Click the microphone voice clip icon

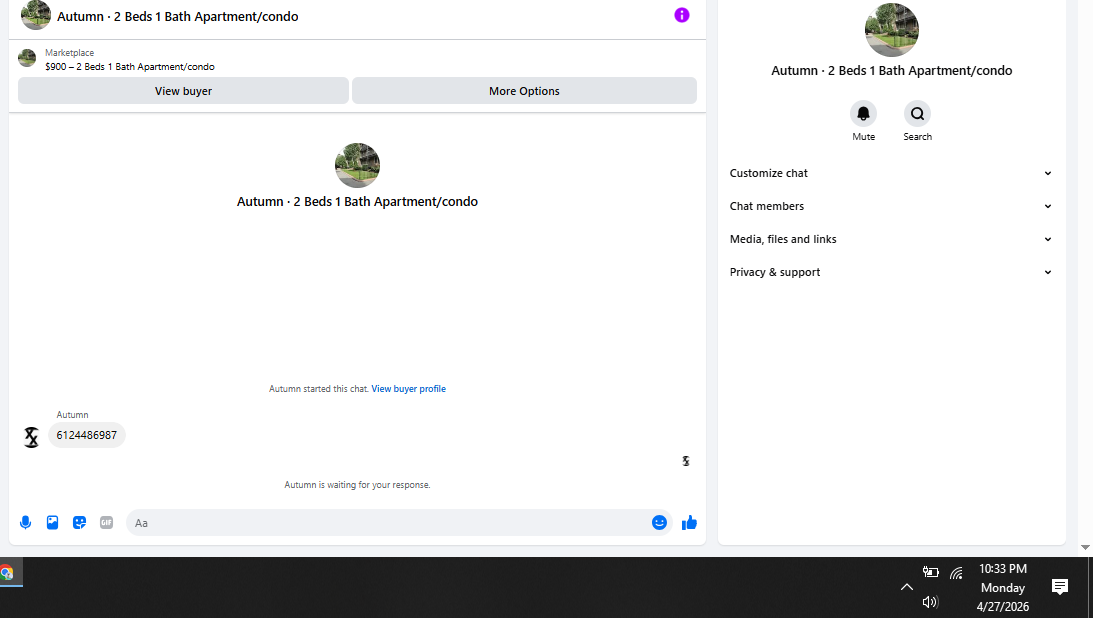coord(26,523)
